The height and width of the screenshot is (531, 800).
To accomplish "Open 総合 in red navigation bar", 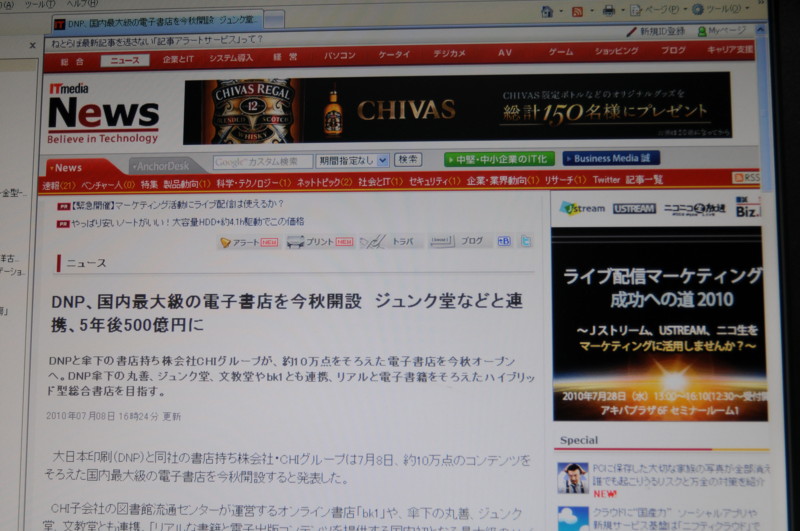I will [72, 62].
